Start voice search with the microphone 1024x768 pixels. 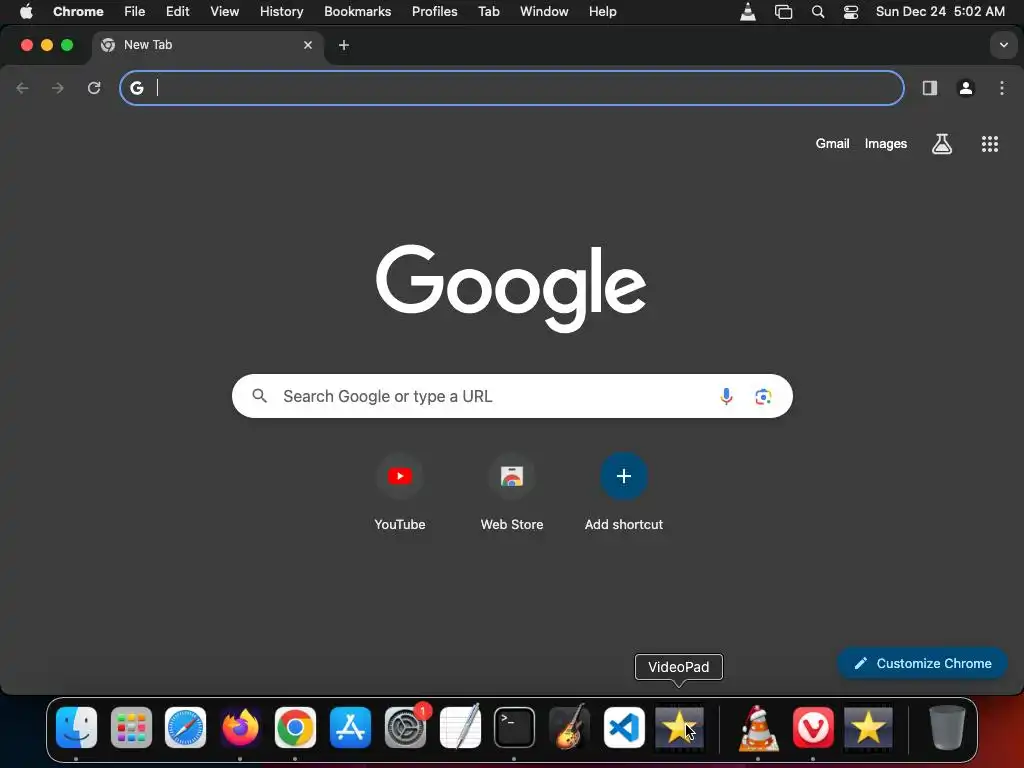pos(726,396)
